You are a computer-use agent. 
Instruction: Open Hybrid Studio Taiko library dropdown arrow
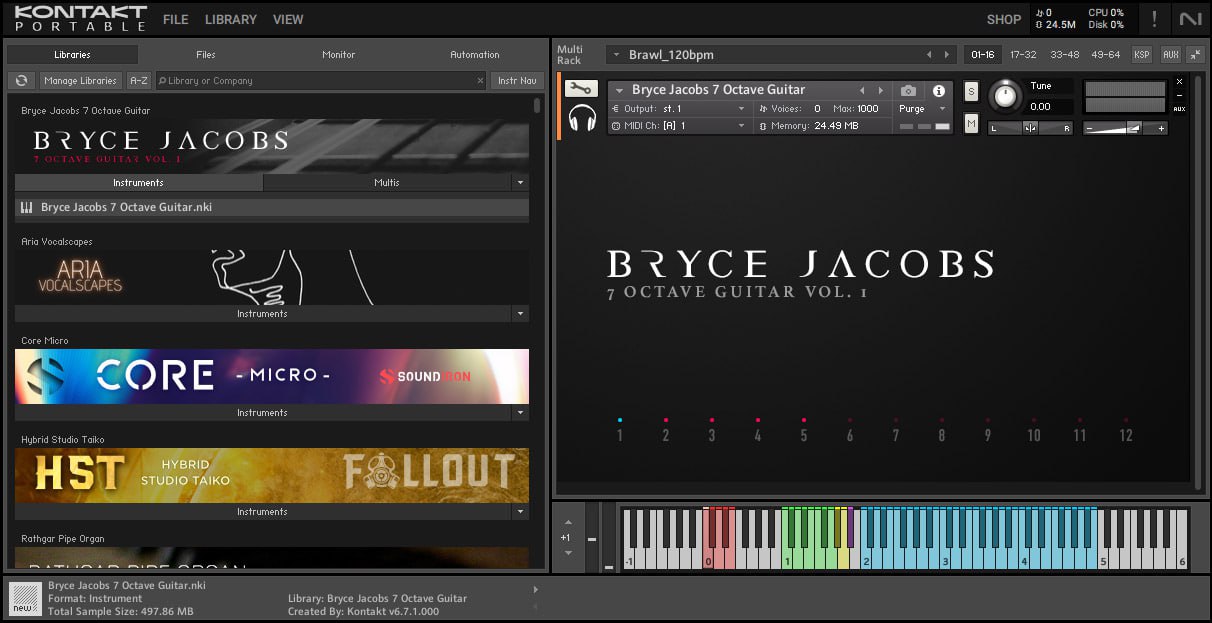point(519,512)
